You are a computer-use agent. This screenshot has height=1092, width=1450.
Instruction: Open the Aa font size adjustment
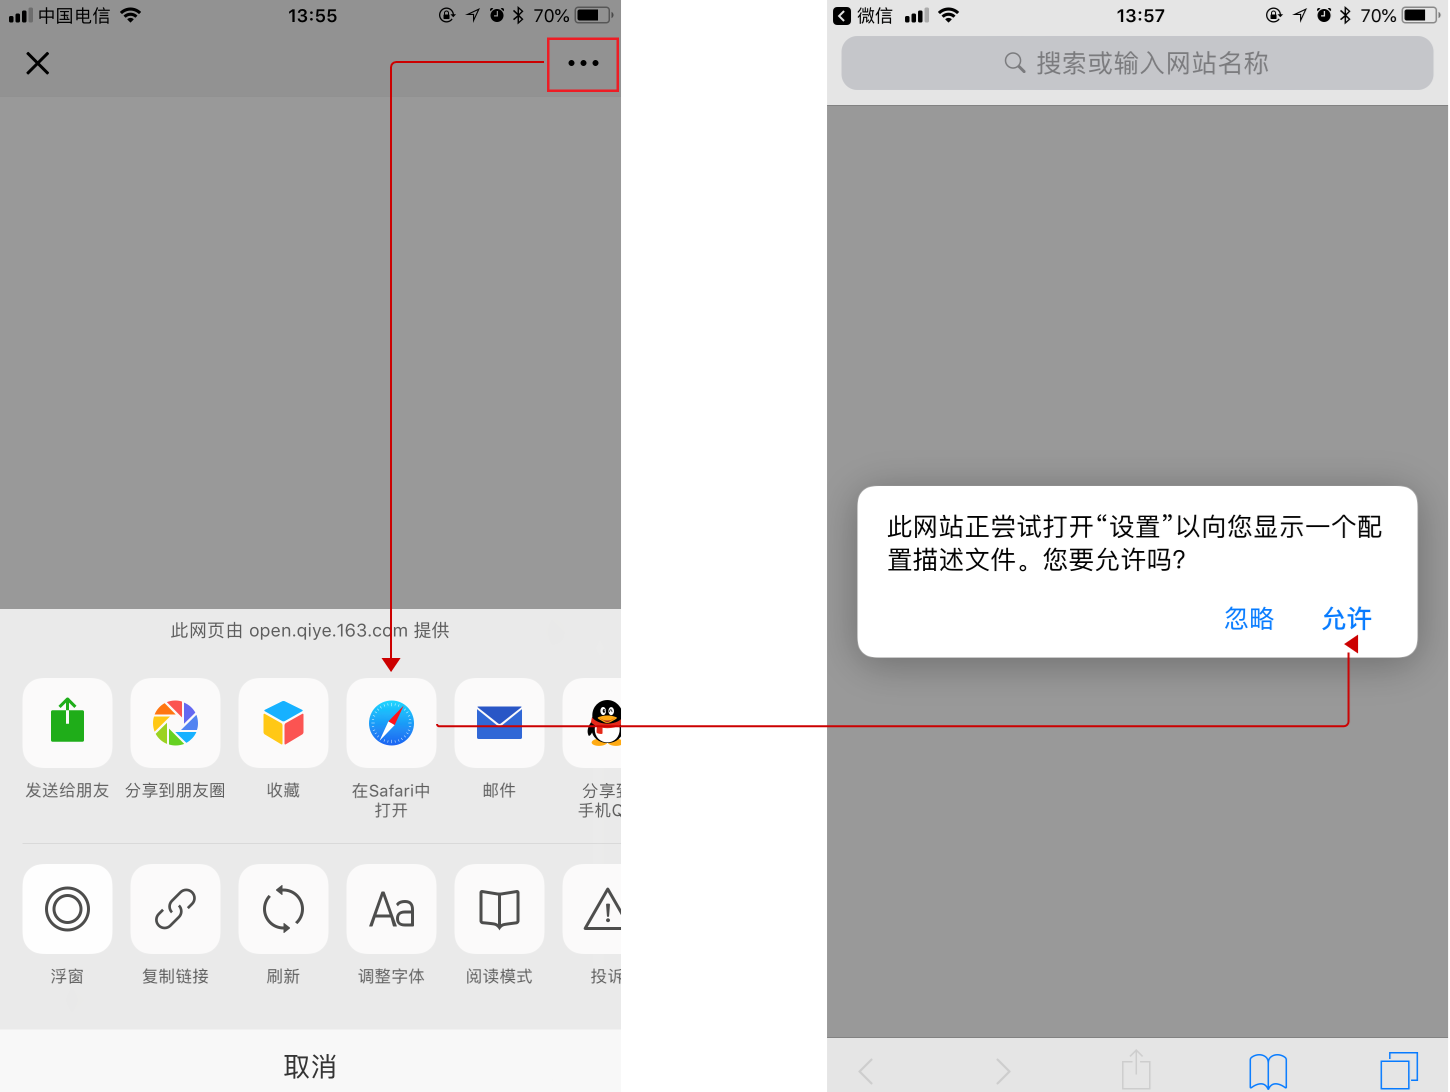(391, 909)
